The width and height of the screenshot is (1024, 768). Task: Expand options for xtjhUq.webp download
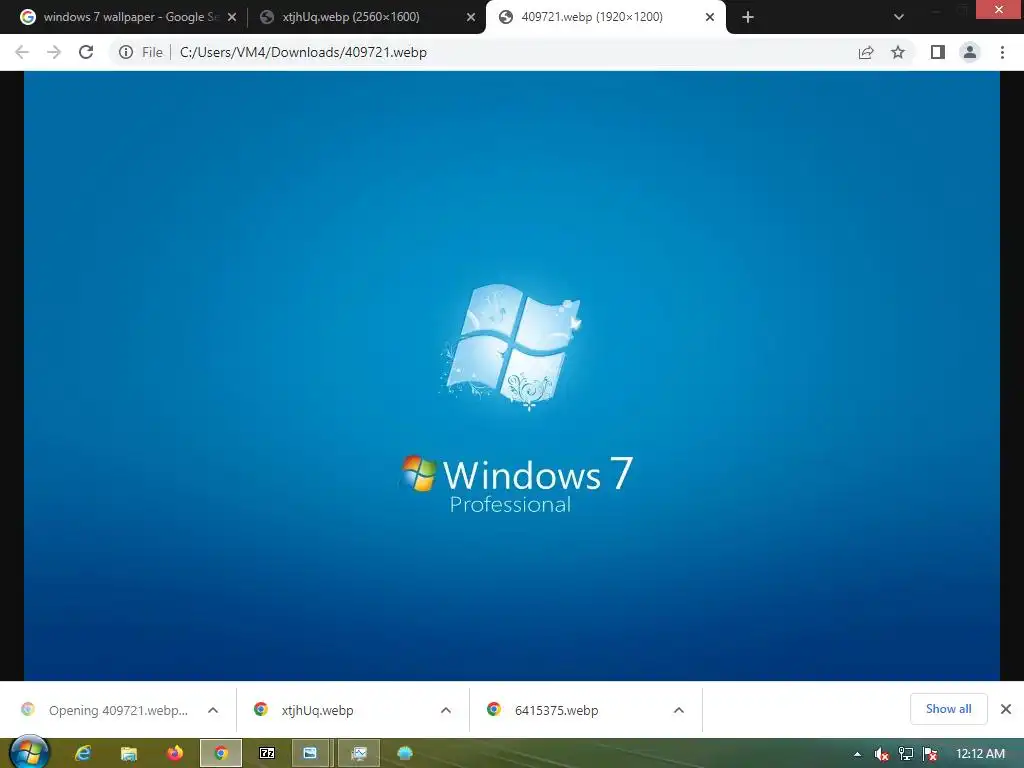click(446, 710)
